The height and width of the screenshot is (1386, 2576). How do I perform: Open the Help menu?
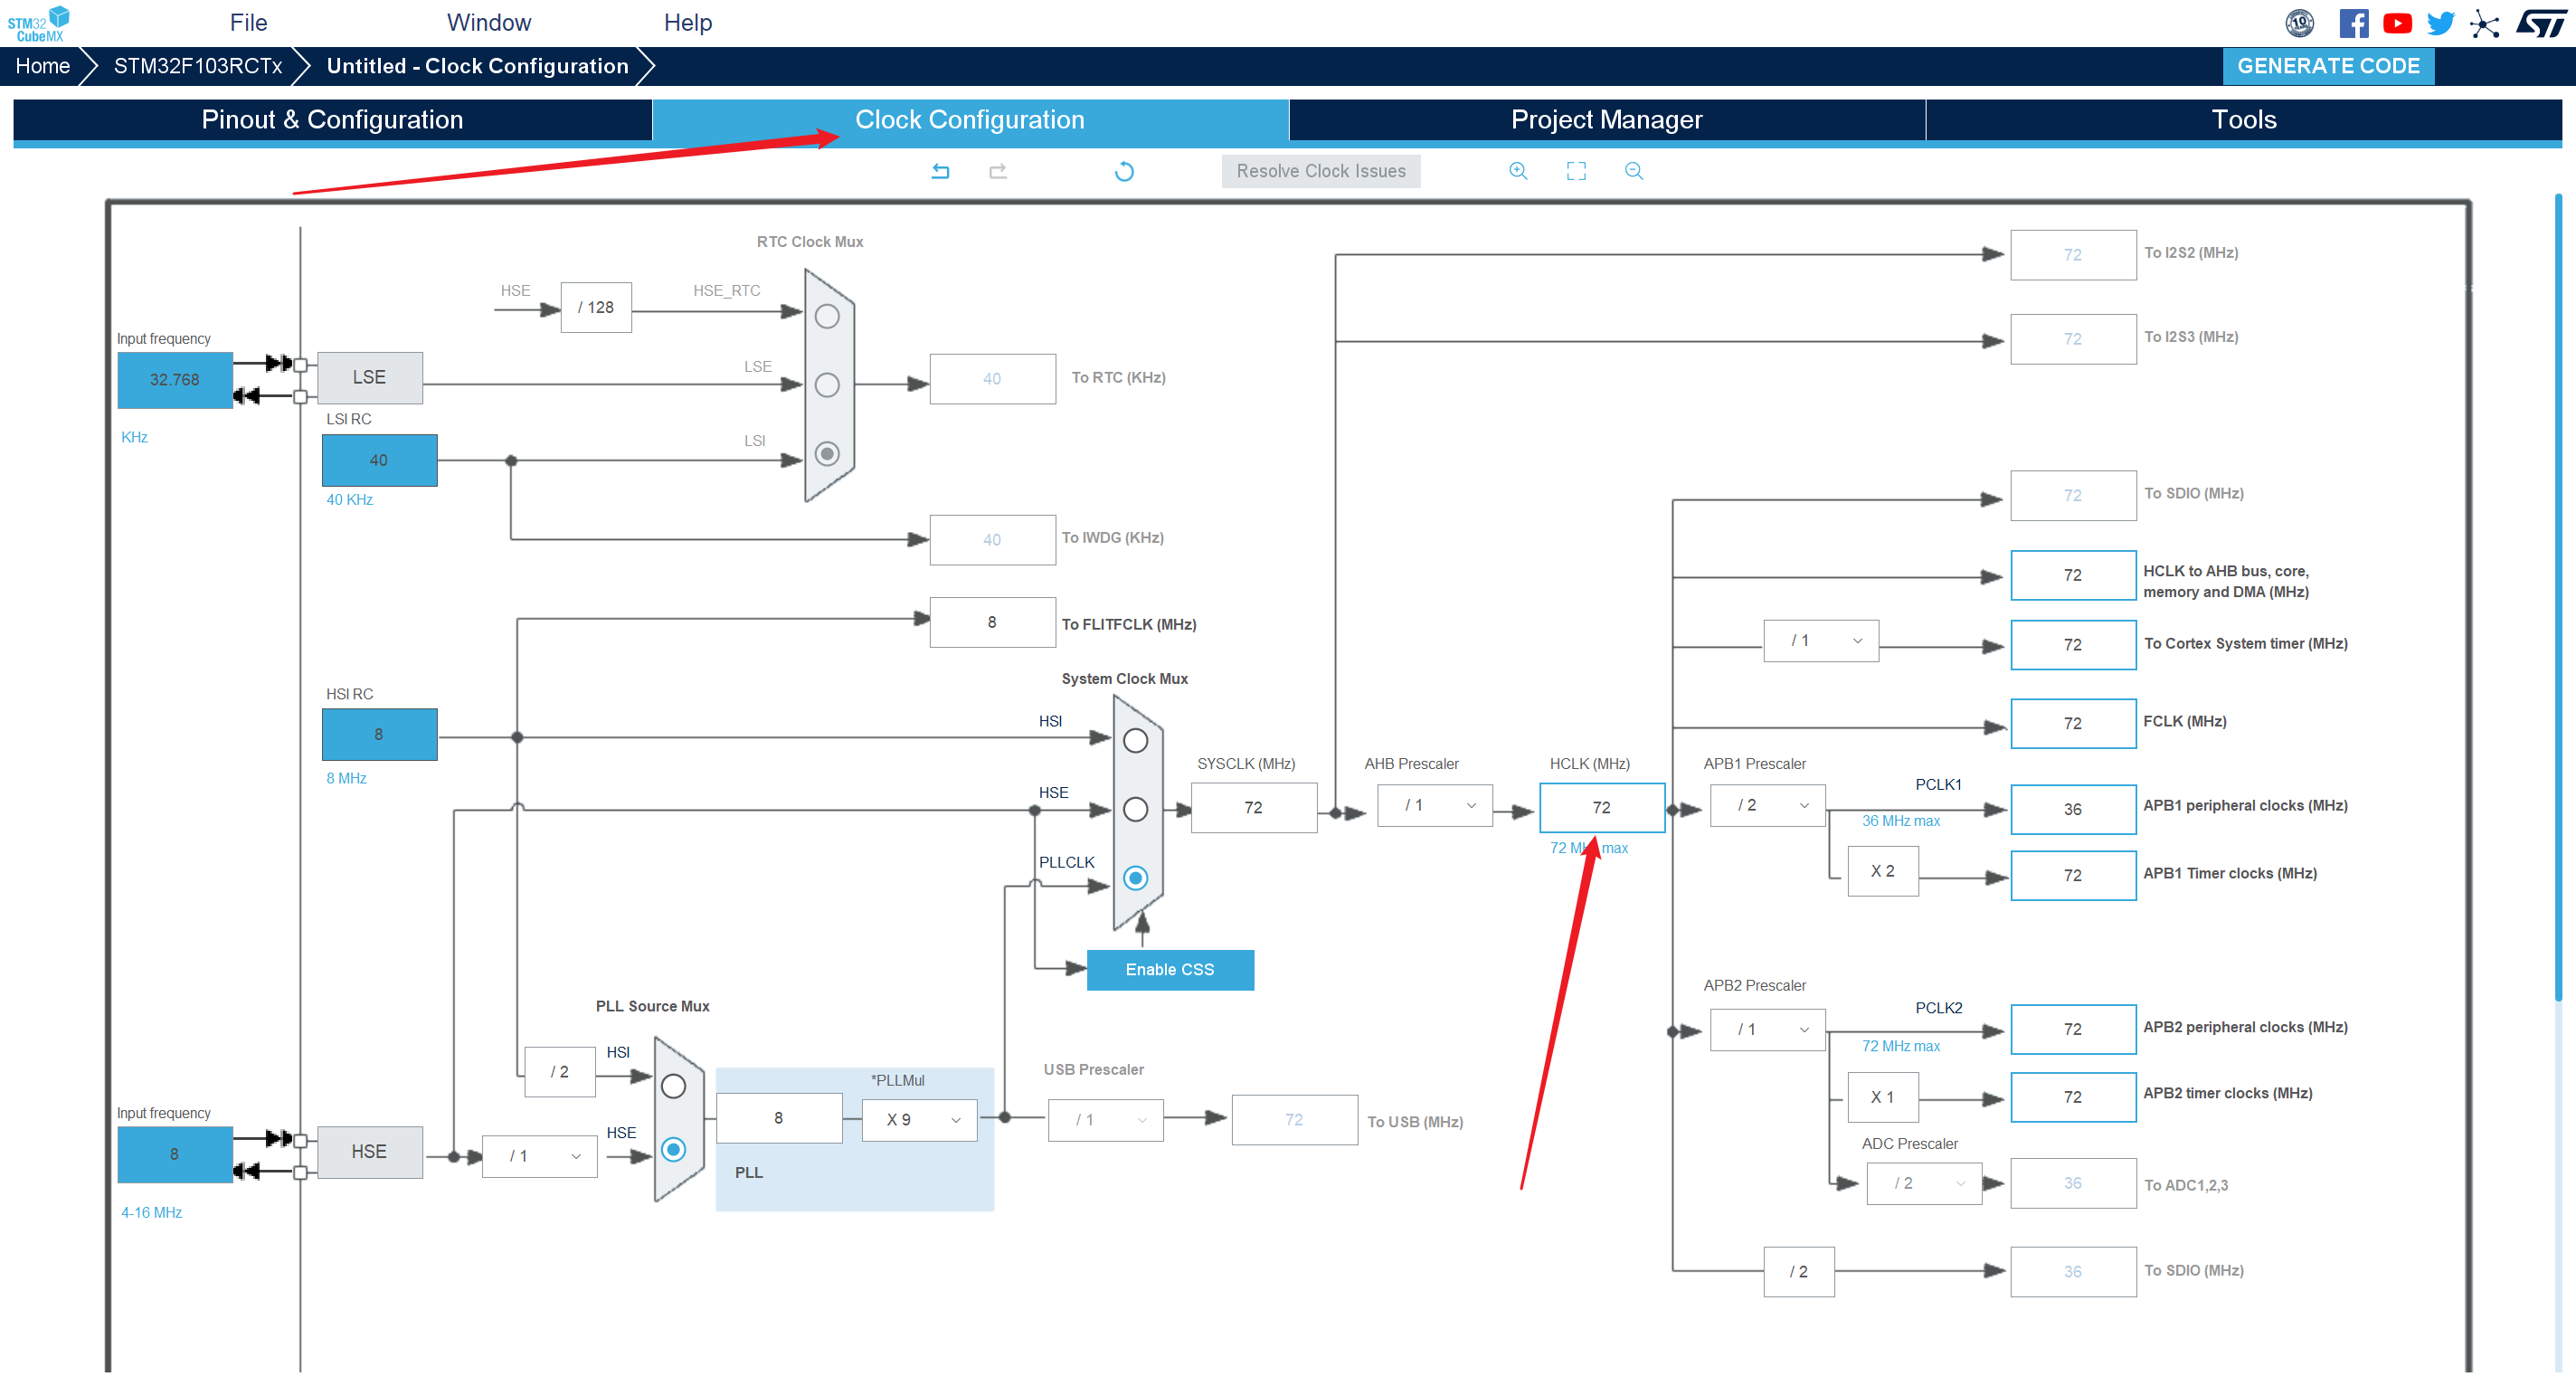[x=688, y=23]
